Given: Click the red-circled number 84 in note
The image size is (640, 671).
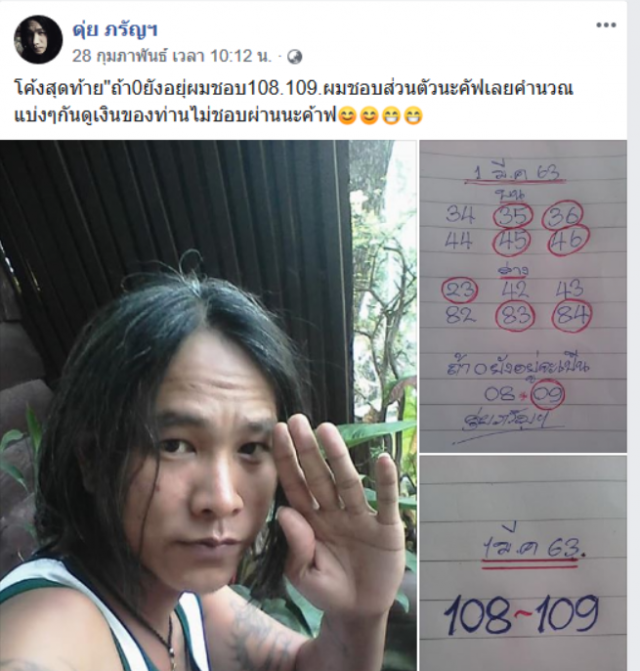Looking at the screenshot, I should pyautogui.click(x=571, y=317).
